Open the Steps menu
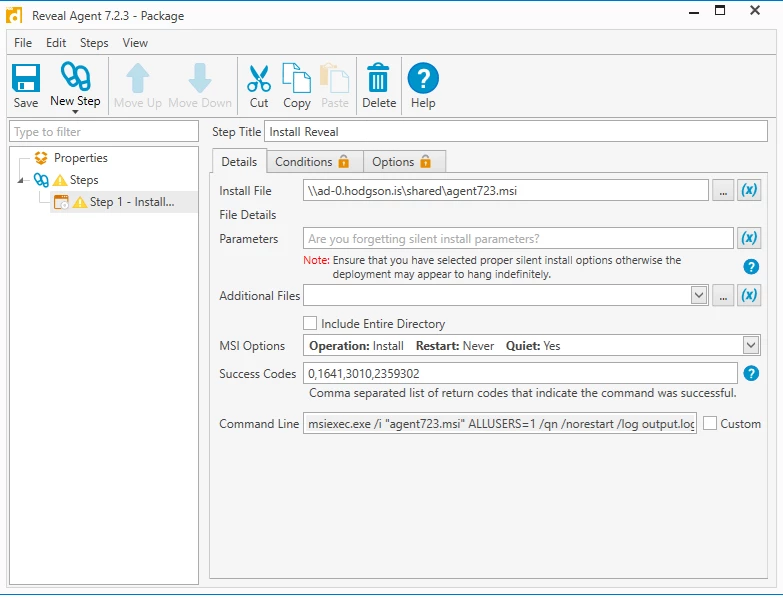This screenshot has width=783, height=598. click(94, 43)
